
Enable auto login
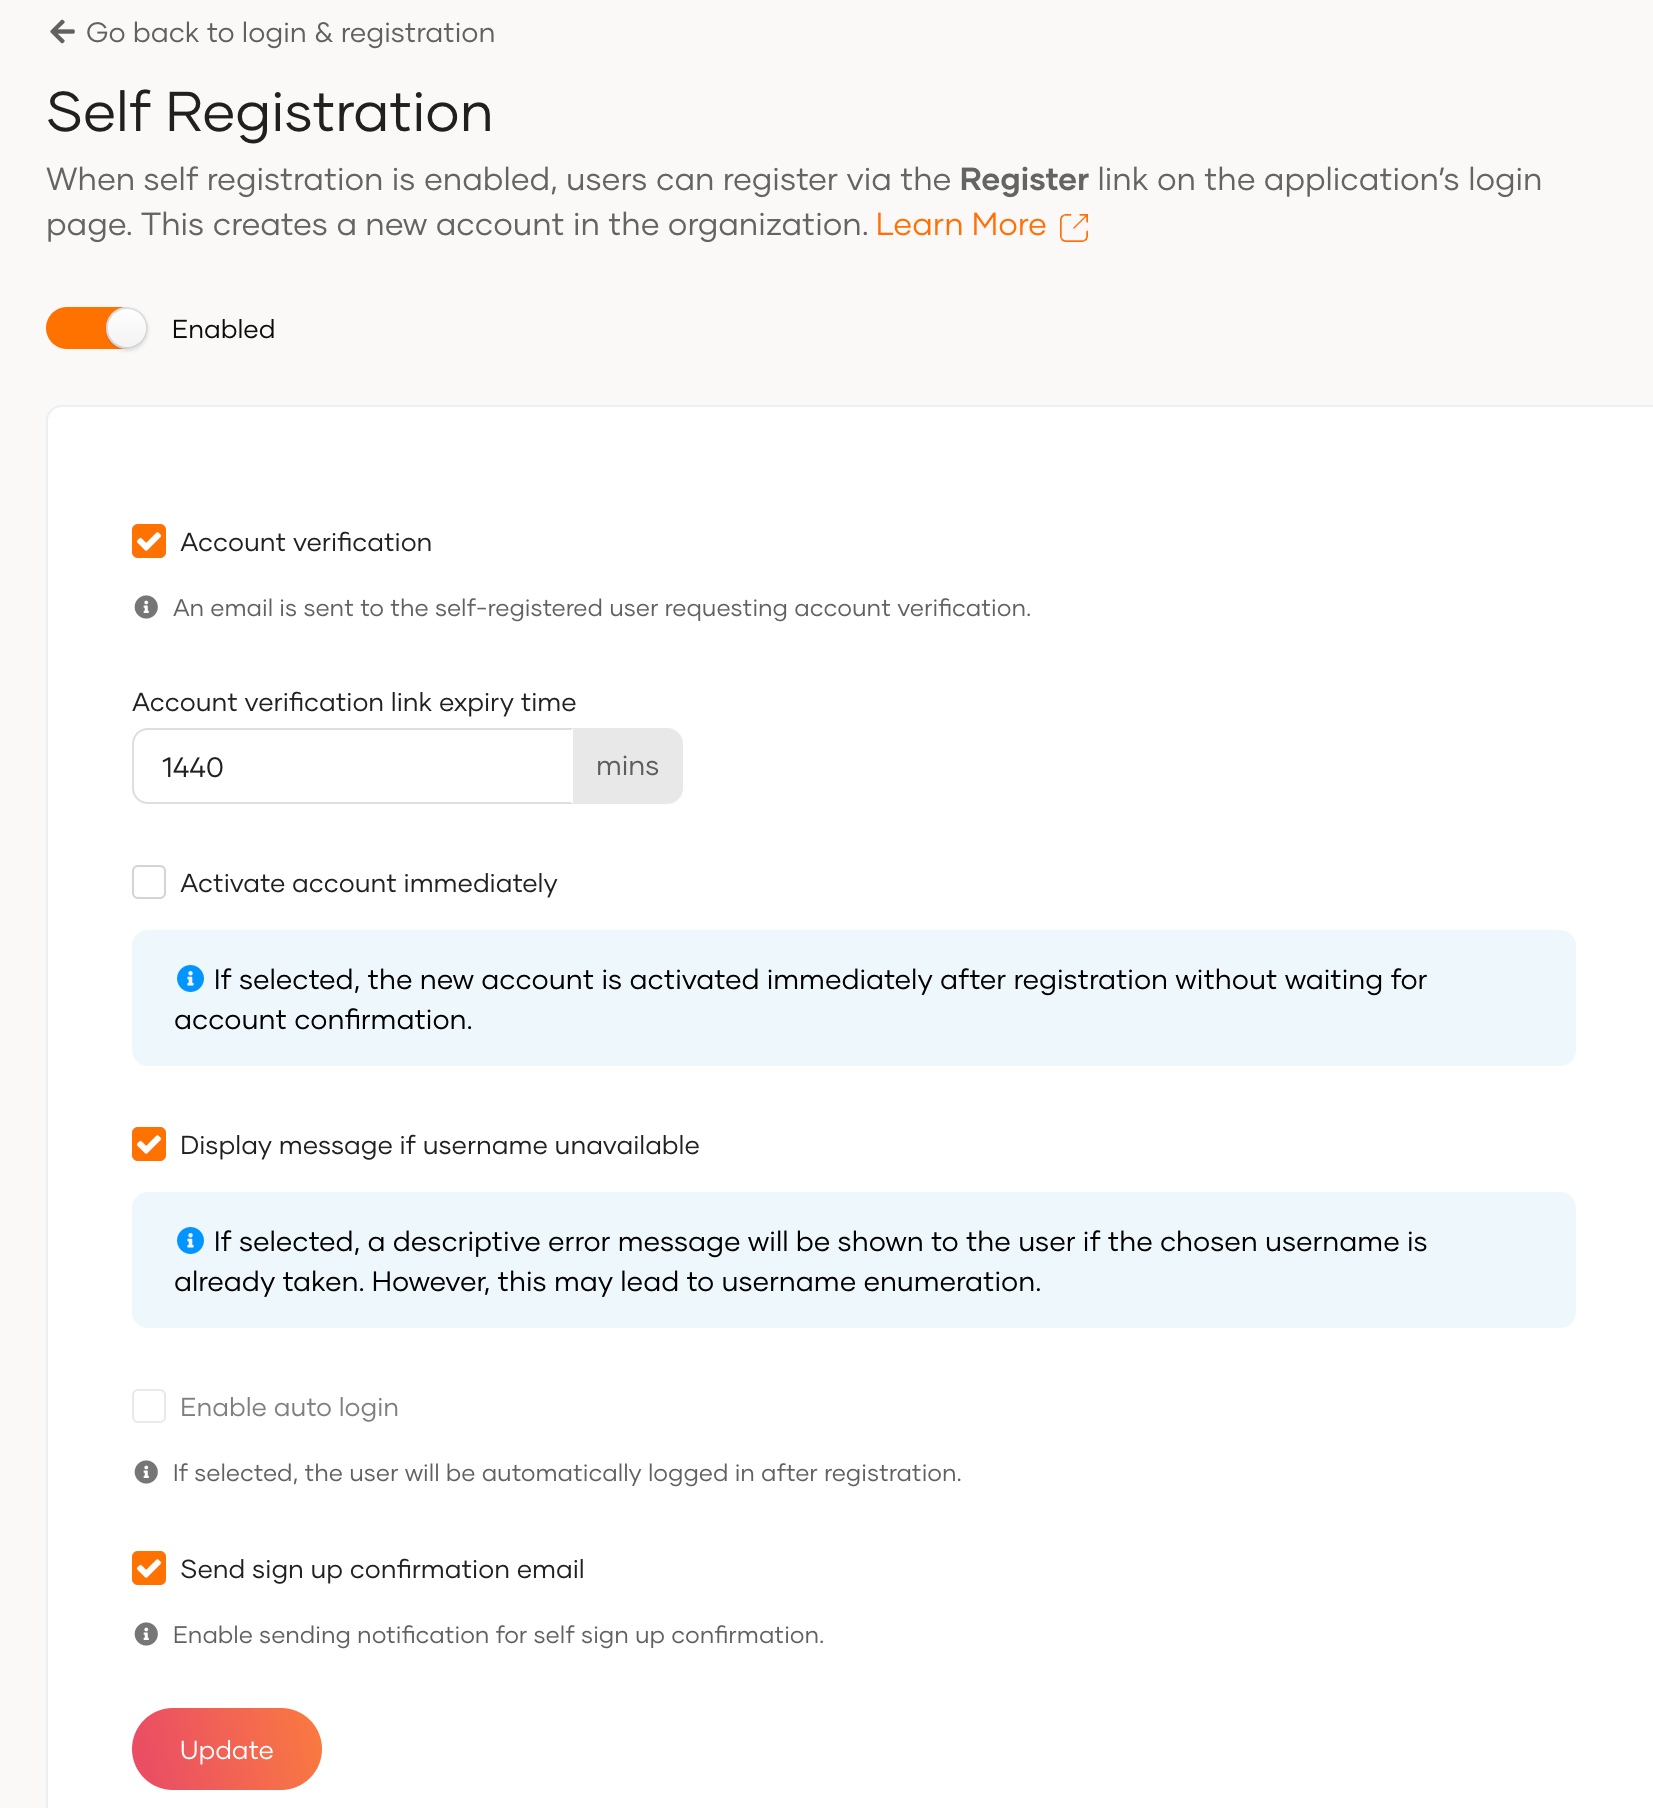tap(148, 1406)
